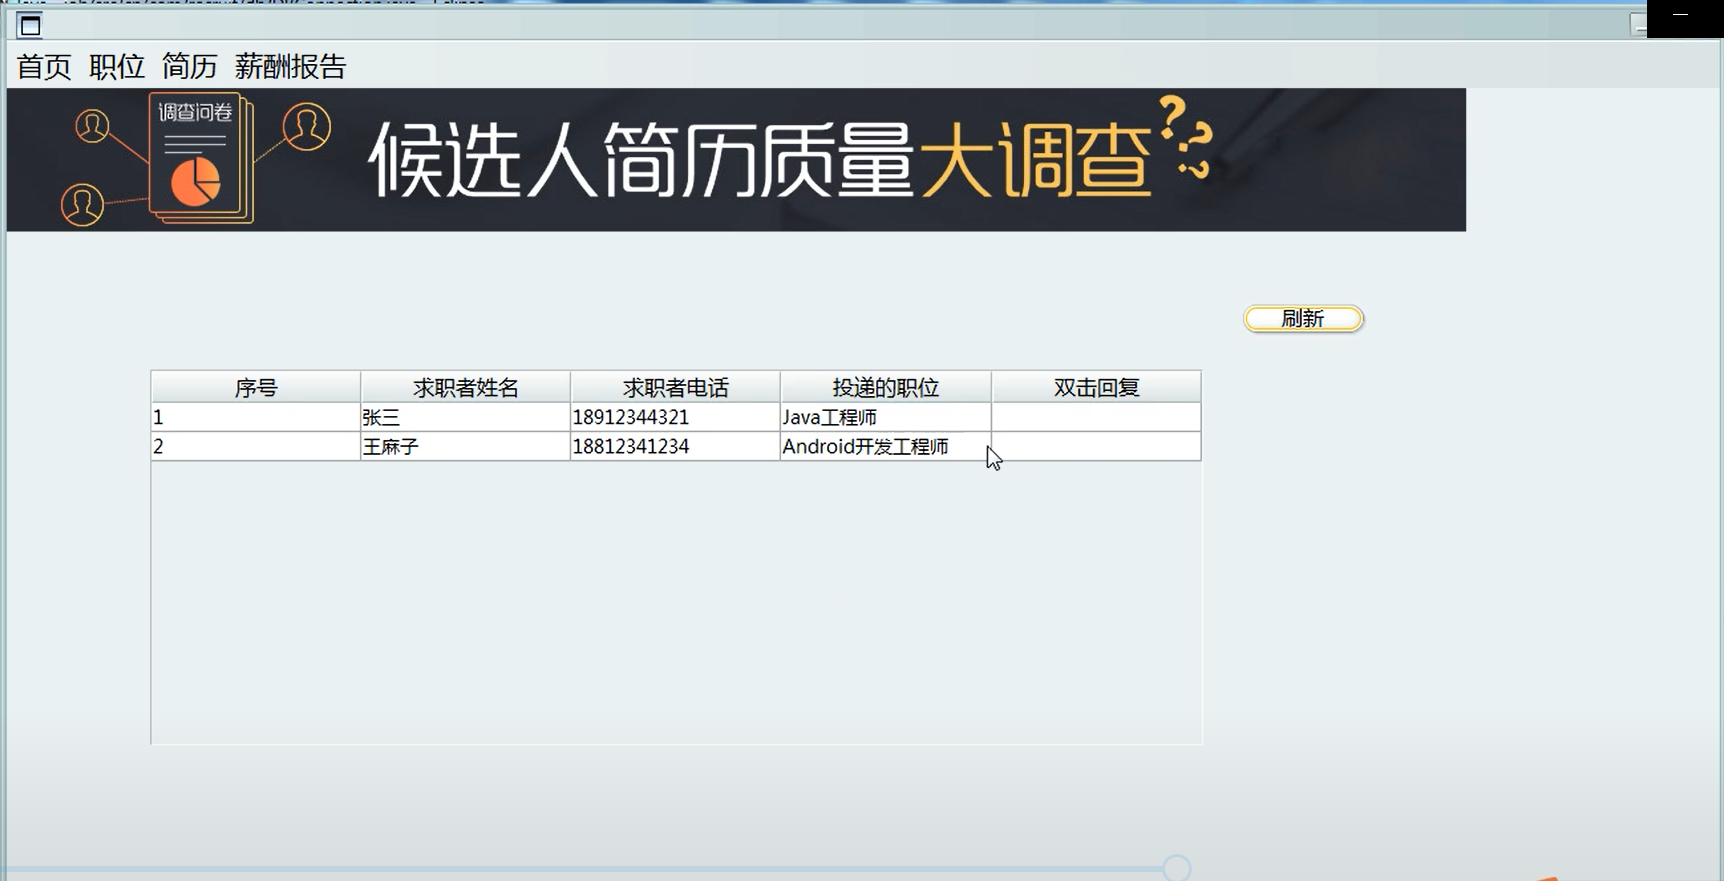Click the 序号 column header
Image resolution: width=1724 pixels, height=881 pixels.
(x=256, y=387)
